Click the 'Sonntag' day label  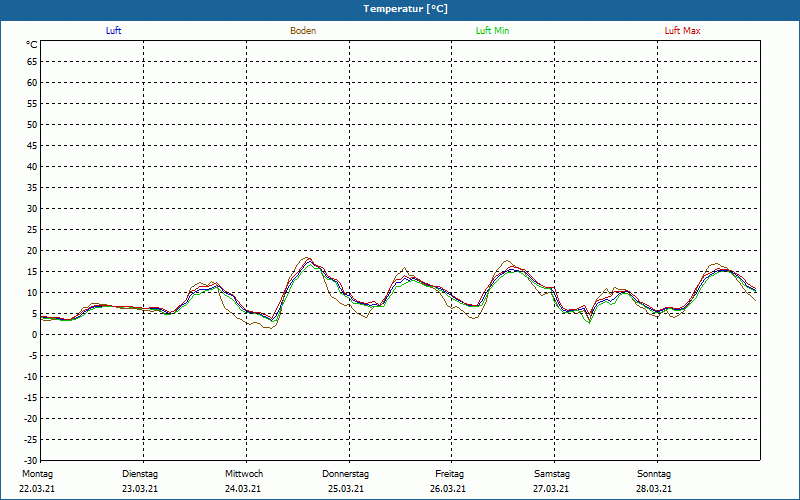click(654, 474)
